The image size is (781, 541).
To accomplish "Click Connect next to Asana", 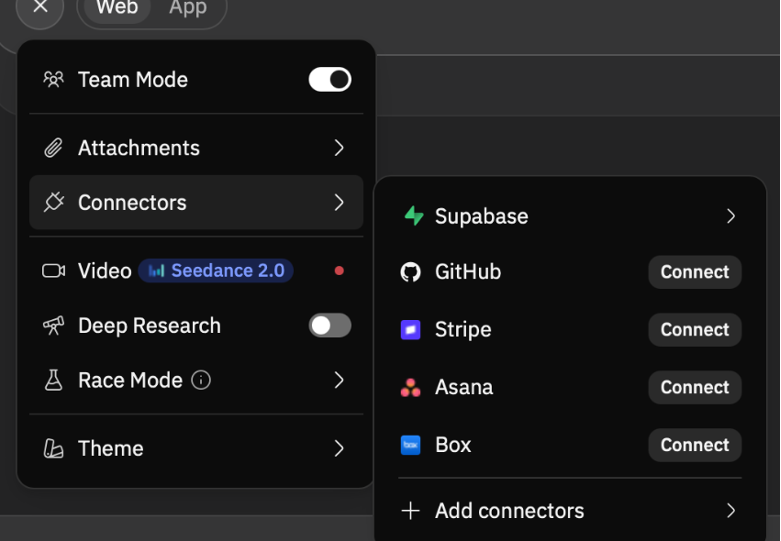I will 695,388.
